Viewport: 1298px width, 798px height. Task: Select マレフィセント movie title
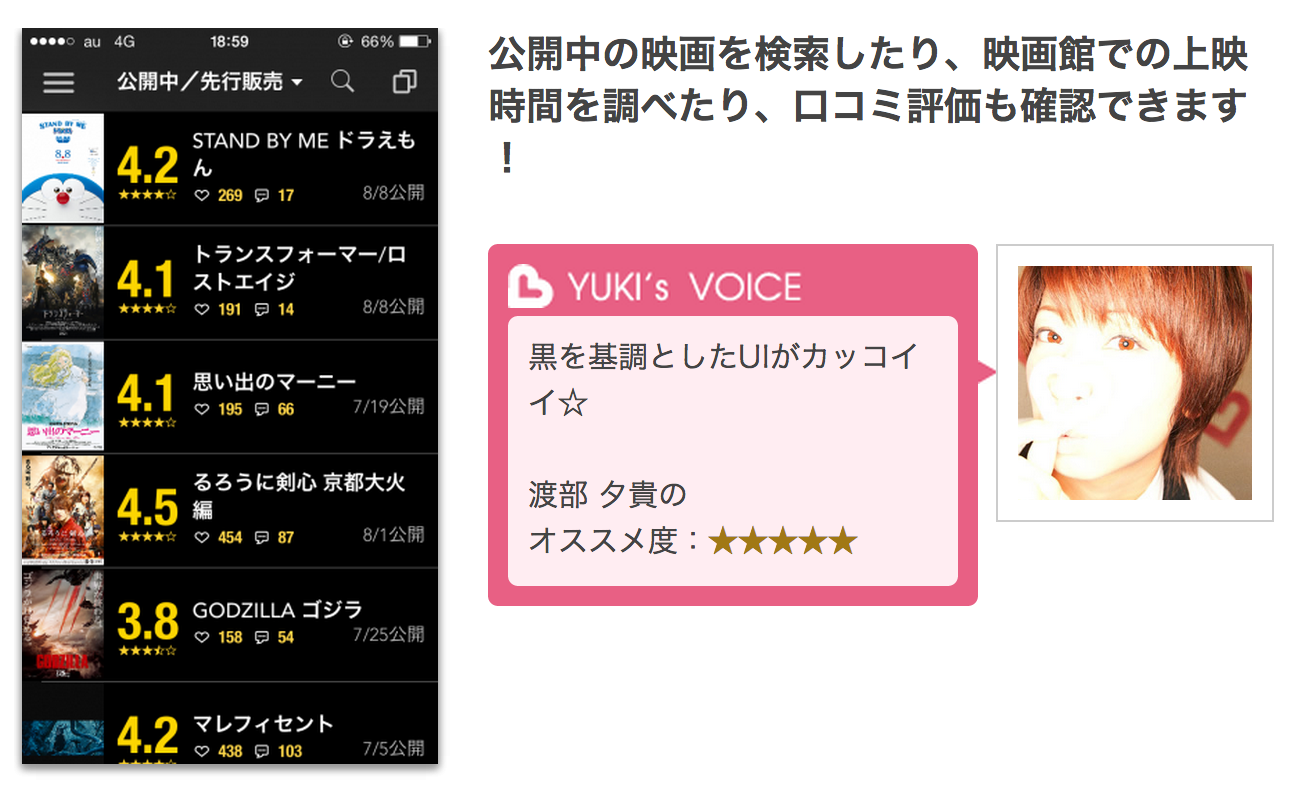click(263, 723)
